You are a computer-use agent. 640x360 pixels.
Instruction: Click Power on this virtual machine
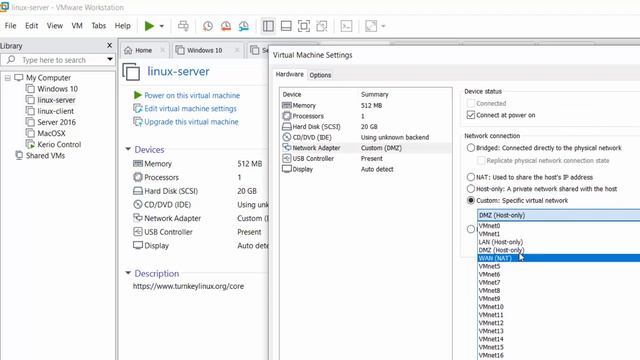tap(192, 95)
